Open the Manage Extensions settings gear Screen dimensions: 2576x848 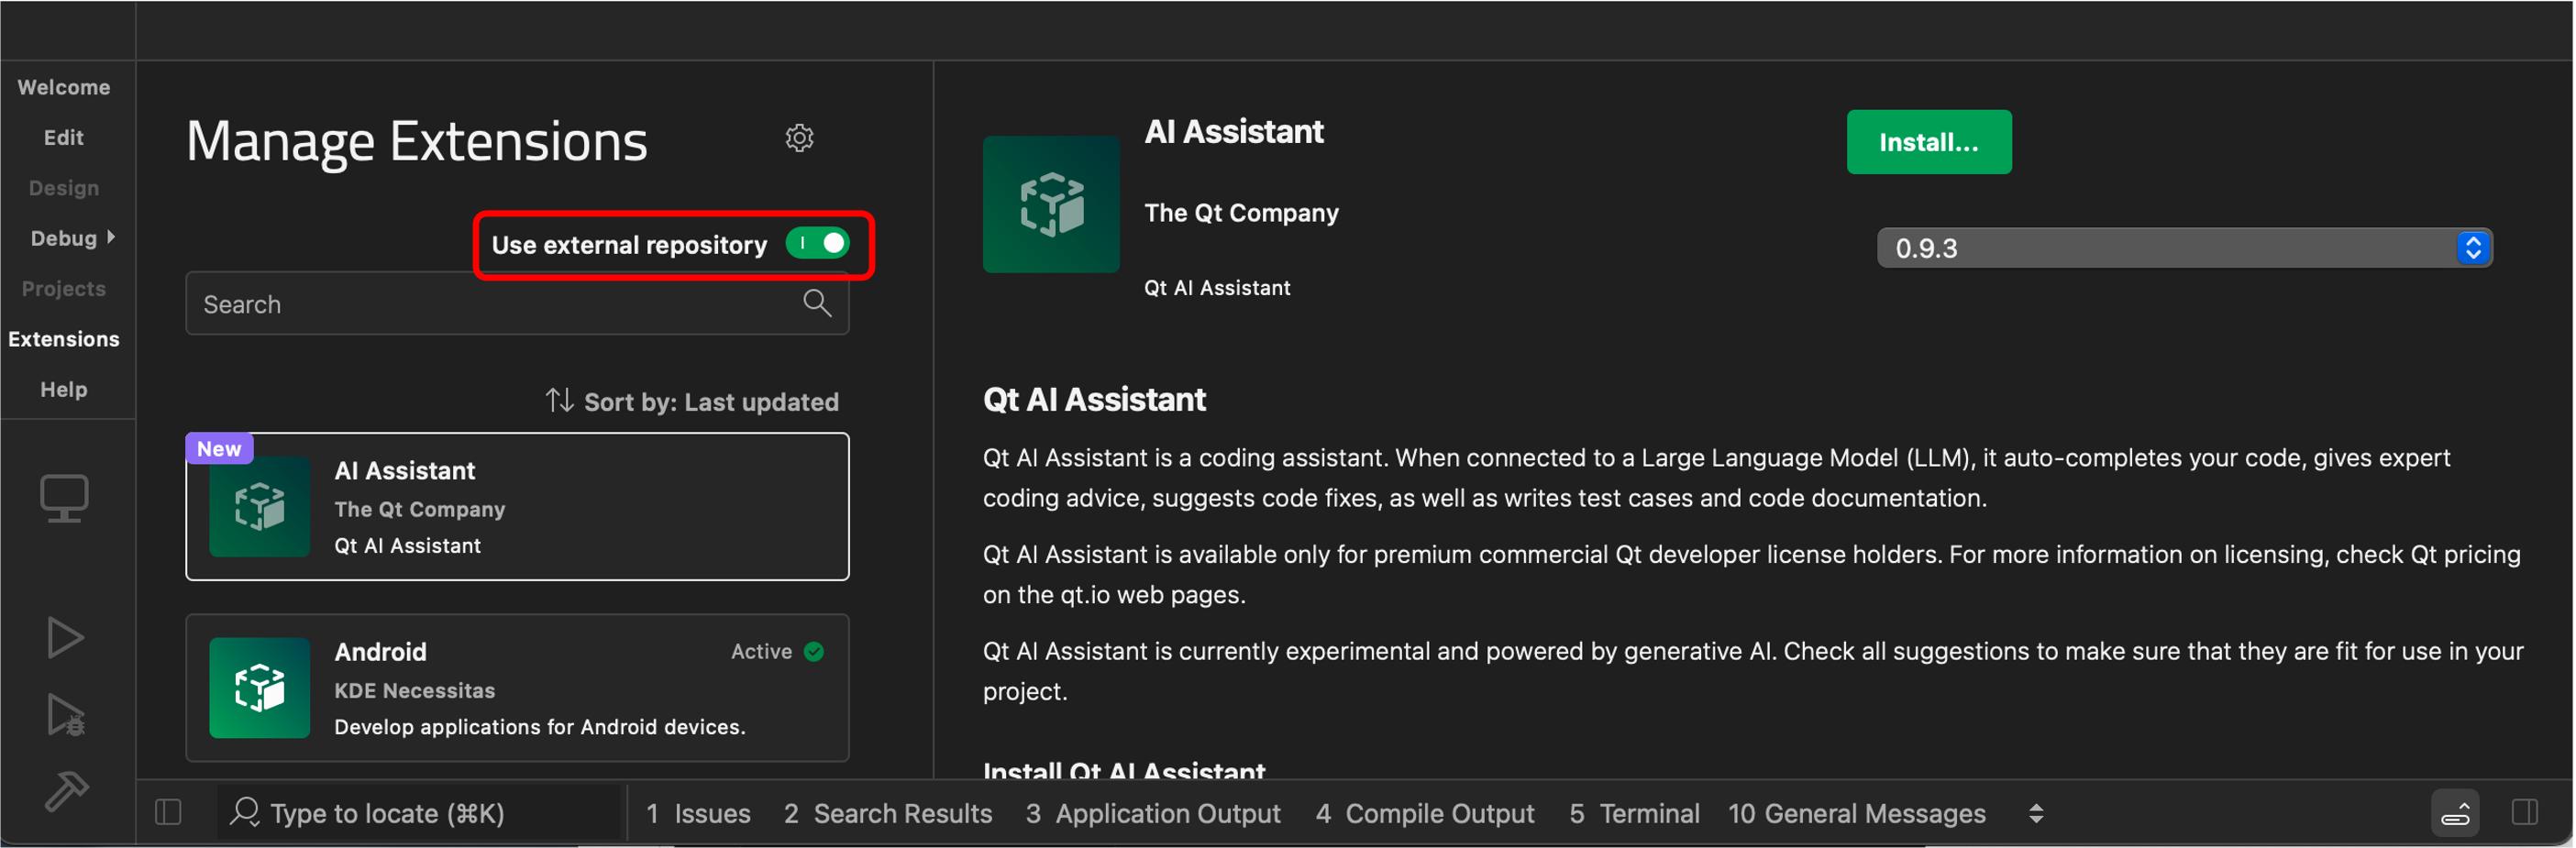point(798,138)
